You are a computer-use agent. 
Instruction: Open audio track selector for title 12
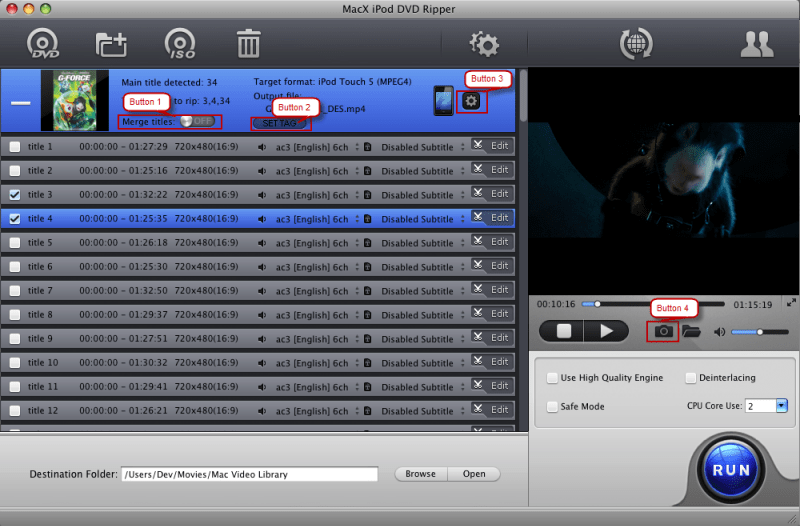coord(317,411)
